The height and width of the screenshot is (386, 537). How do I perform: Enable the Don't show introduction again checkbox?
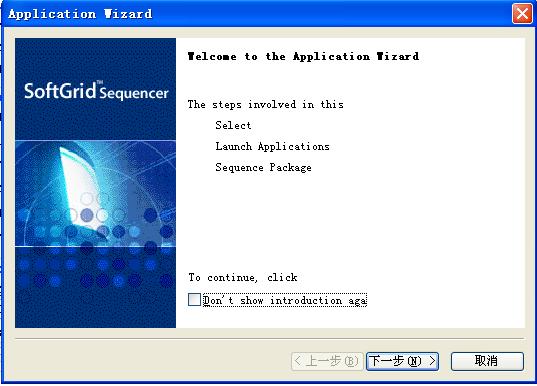tap(194, 300)
